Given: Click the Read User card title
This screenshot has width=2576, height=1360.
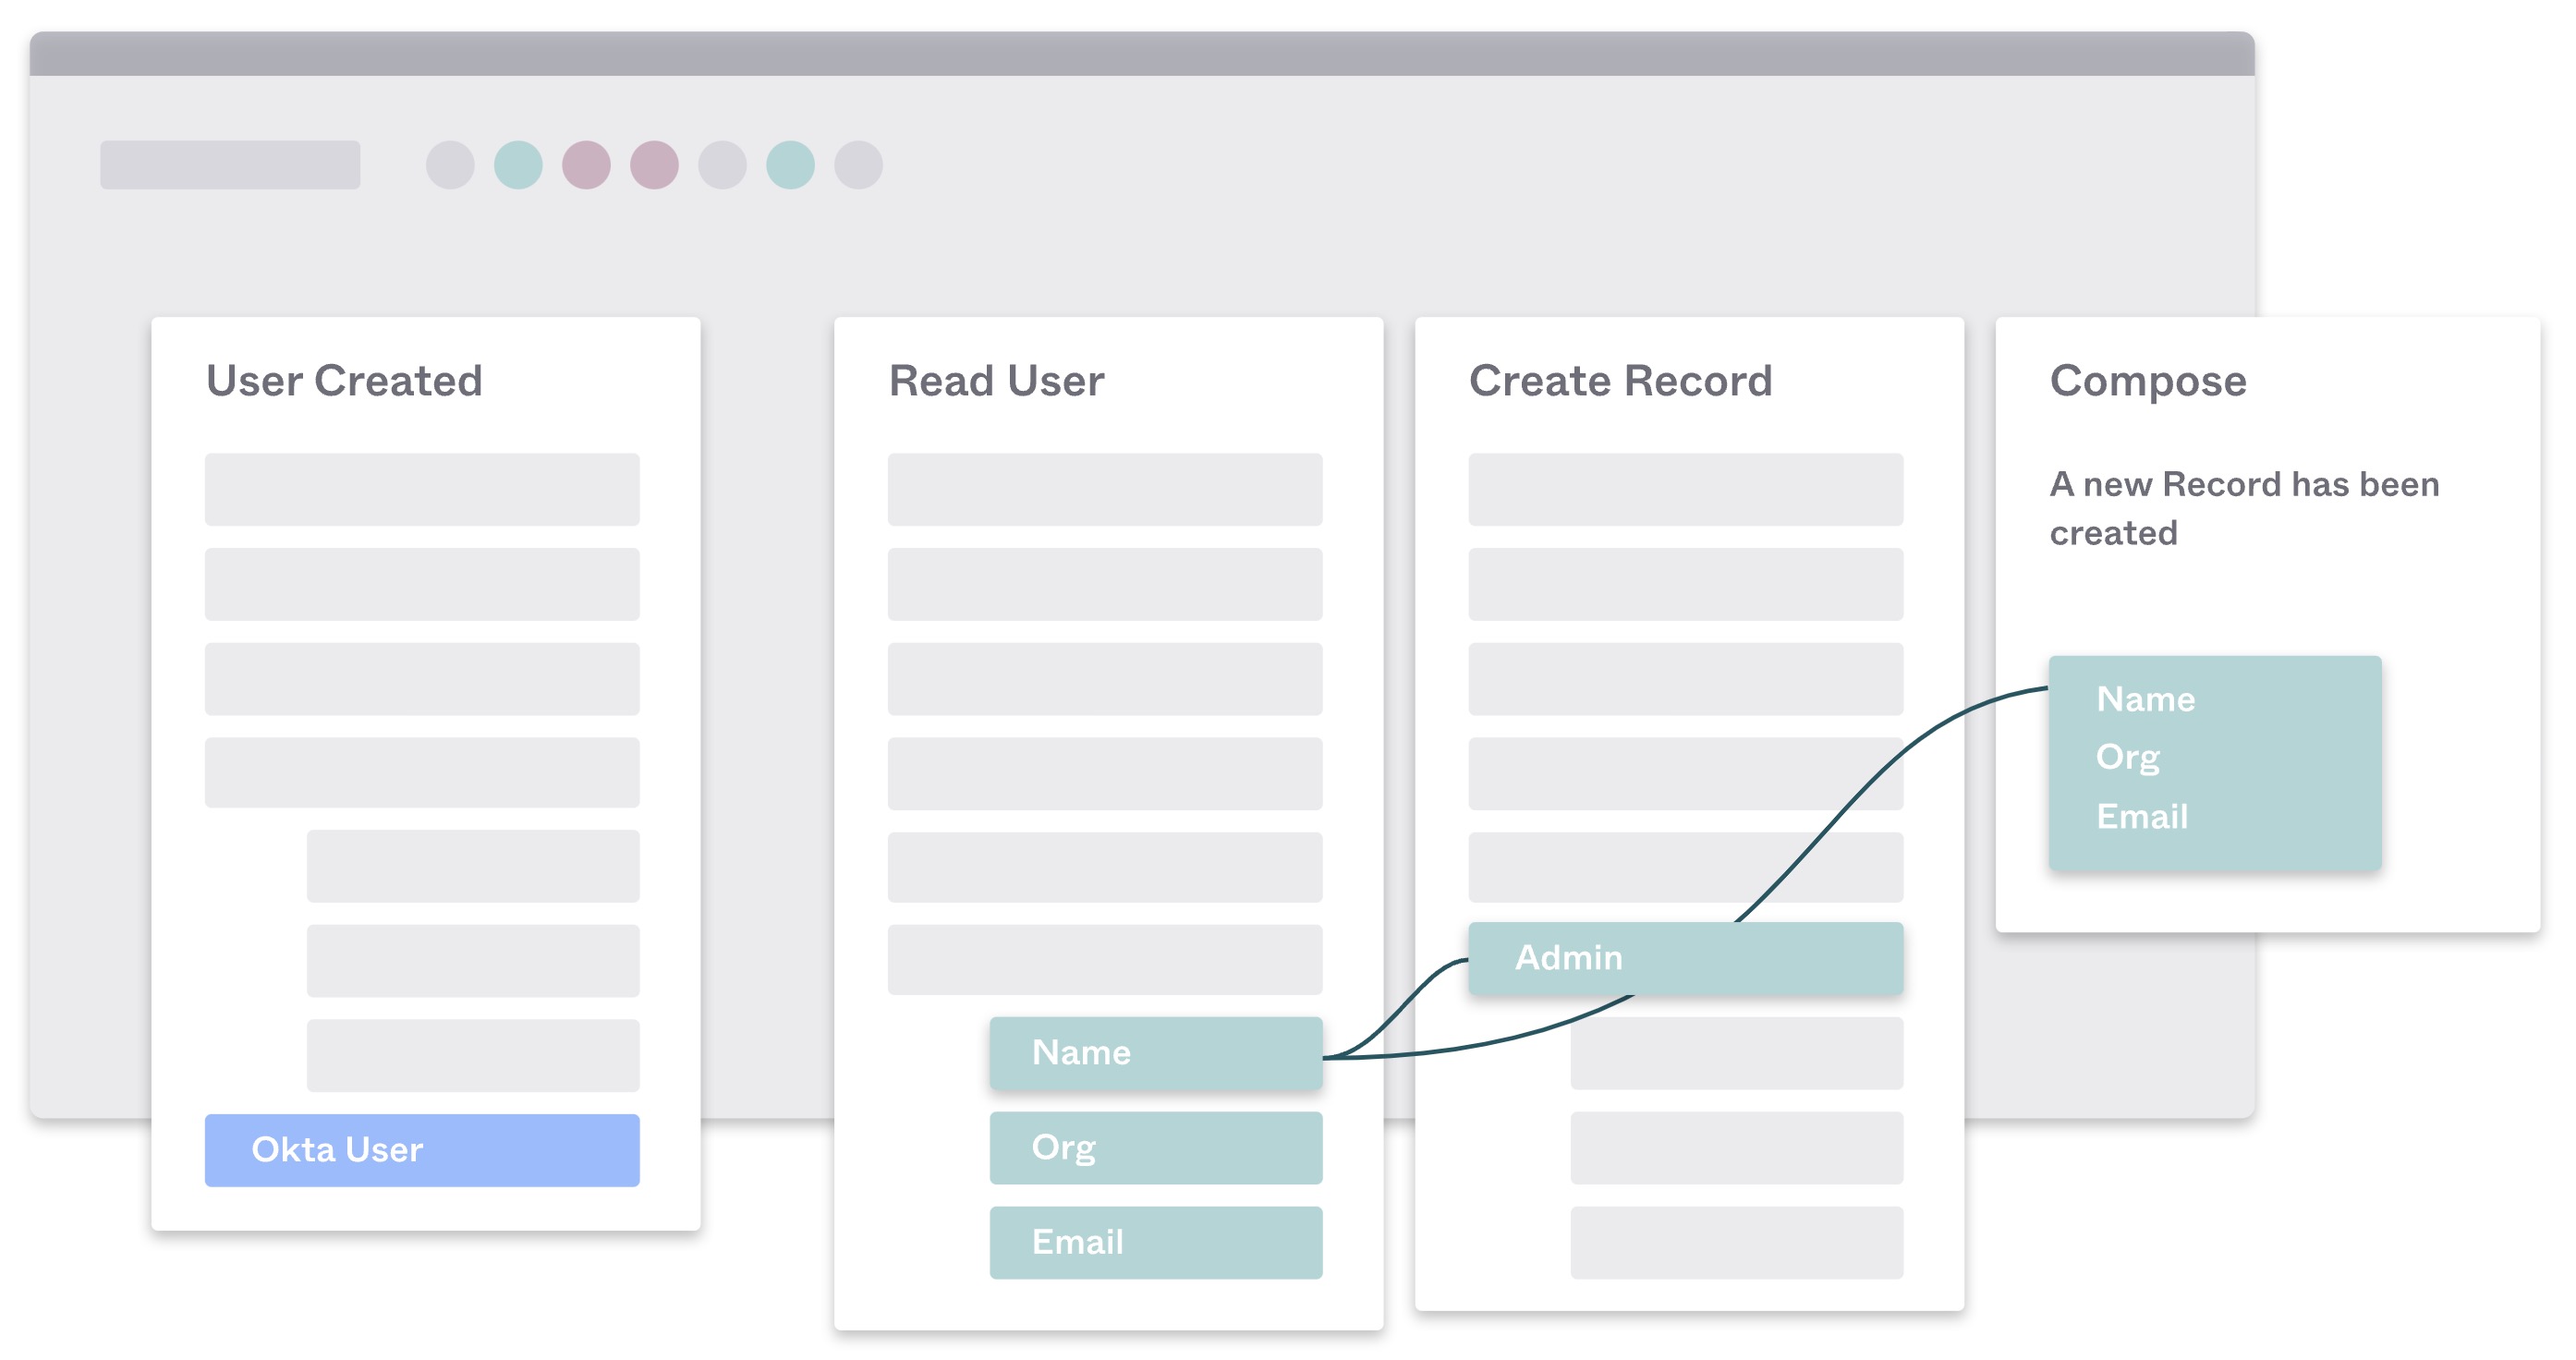Looking at the screenshot, I should pyautogui.click(x=996, y=381).
